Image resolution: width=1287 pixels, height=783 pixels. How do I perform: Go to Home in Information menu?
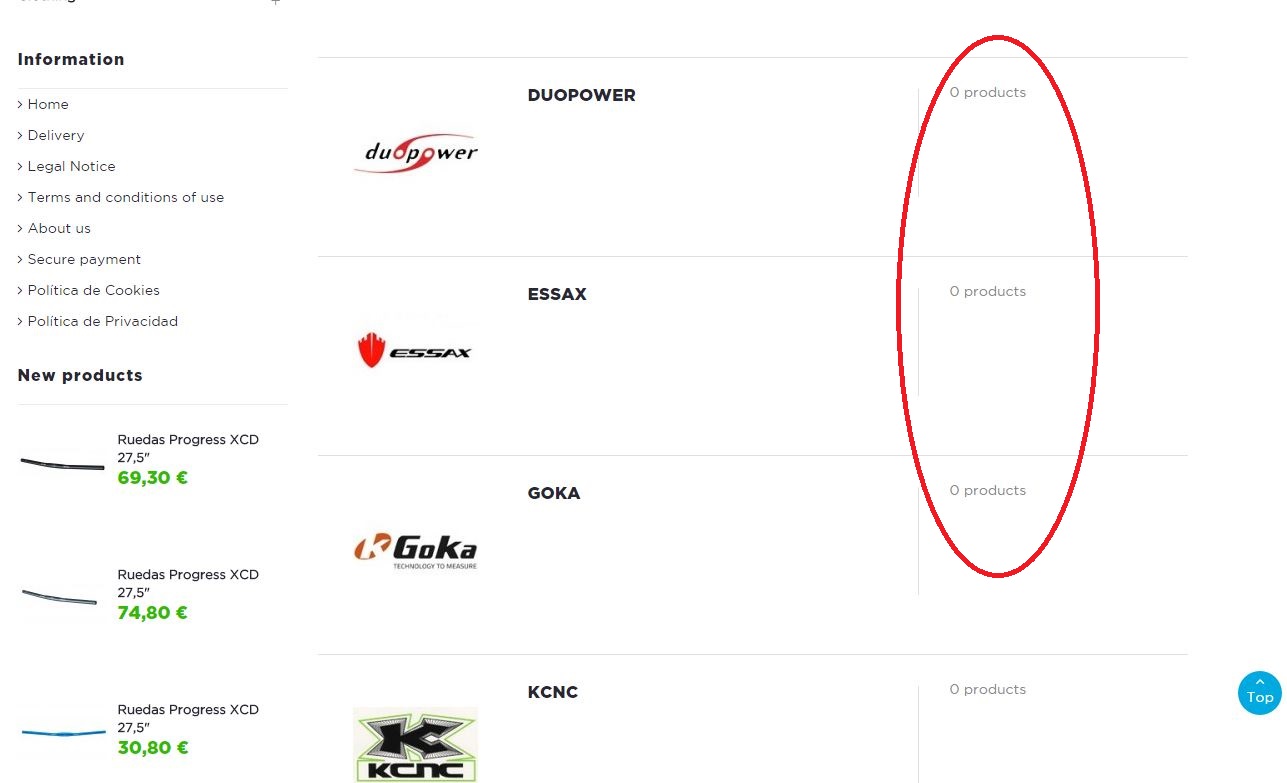(x=48, y=104)
